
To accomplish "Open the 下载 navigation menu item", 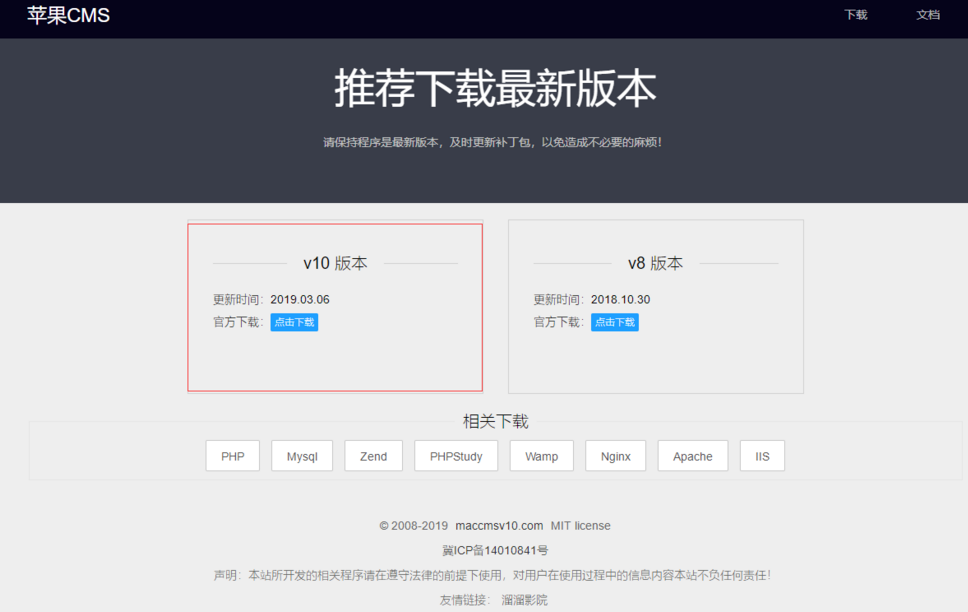I will coord(855,15).
